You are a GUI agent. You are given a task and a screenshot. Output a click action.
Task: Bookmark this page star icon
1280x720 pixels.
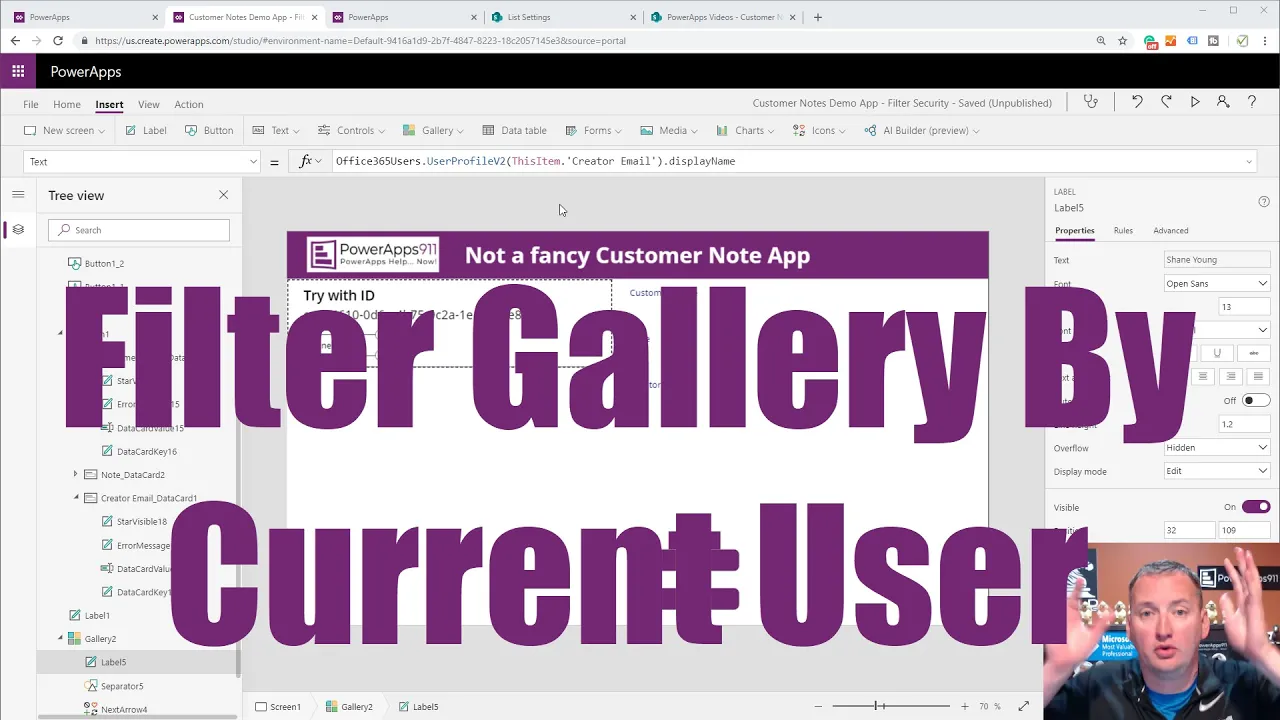click(x=1122, y=41)
